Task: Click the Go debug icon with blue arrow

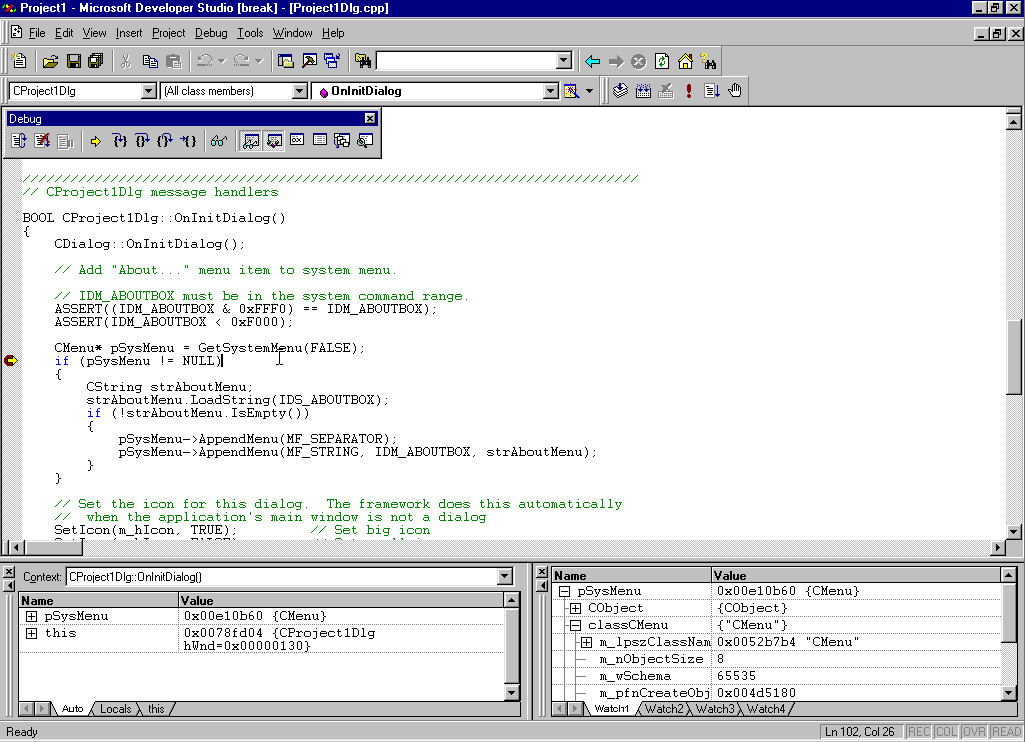Action: [712, 91]
